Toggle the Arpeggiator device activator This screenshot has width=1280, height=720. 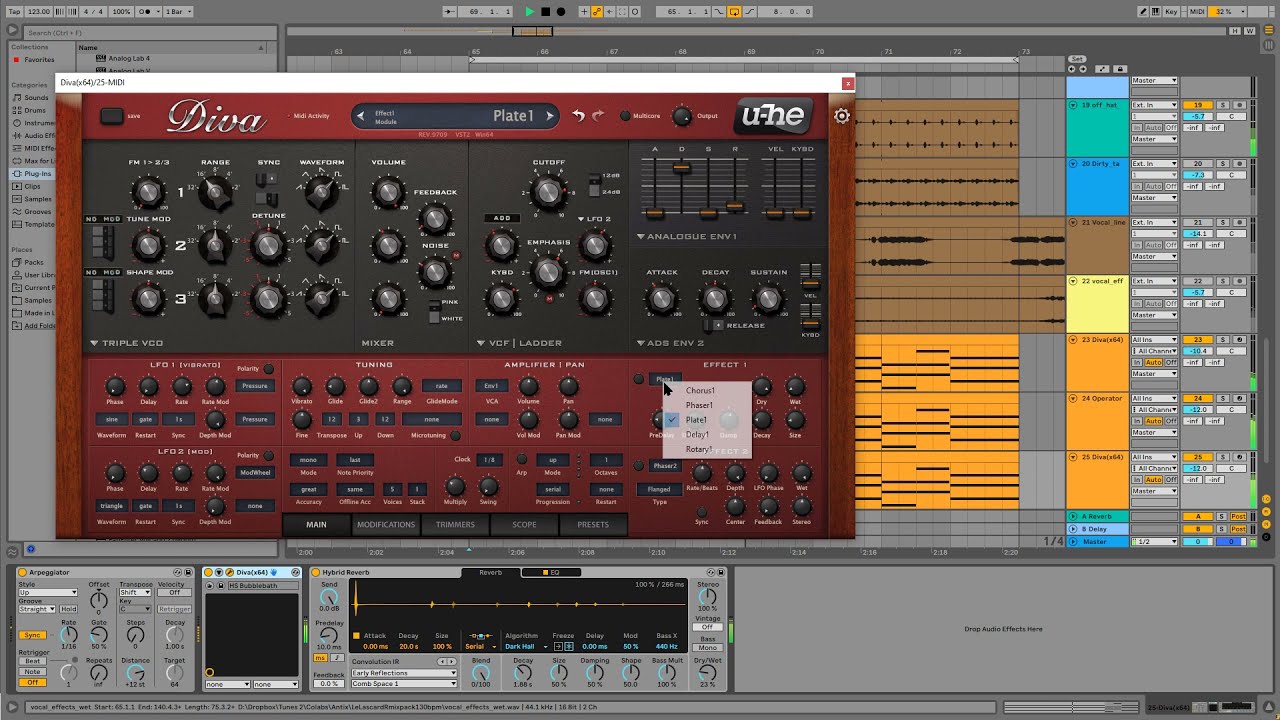point(24,573)
